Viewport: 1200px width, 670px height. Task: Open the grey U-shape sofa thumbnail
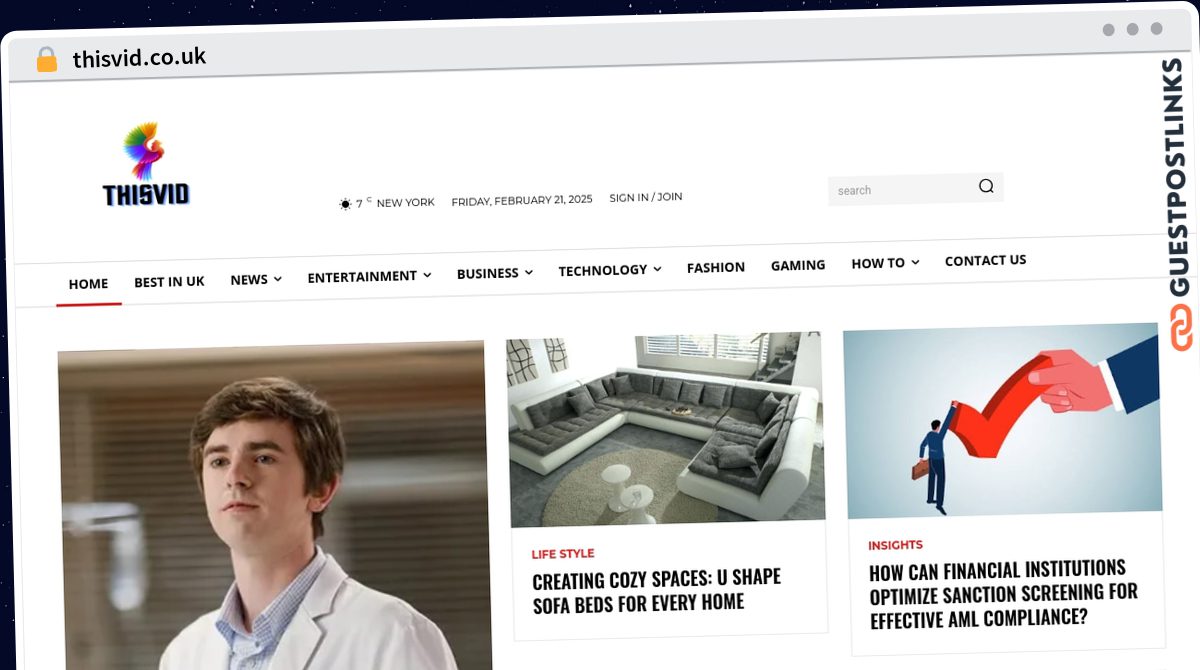coord(665,429)
